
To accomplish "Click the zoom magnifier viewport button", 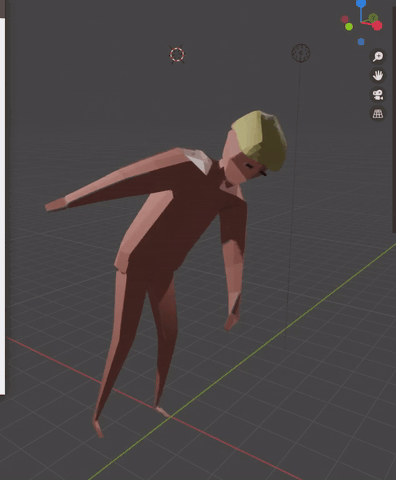I will [x=378, y=56].
